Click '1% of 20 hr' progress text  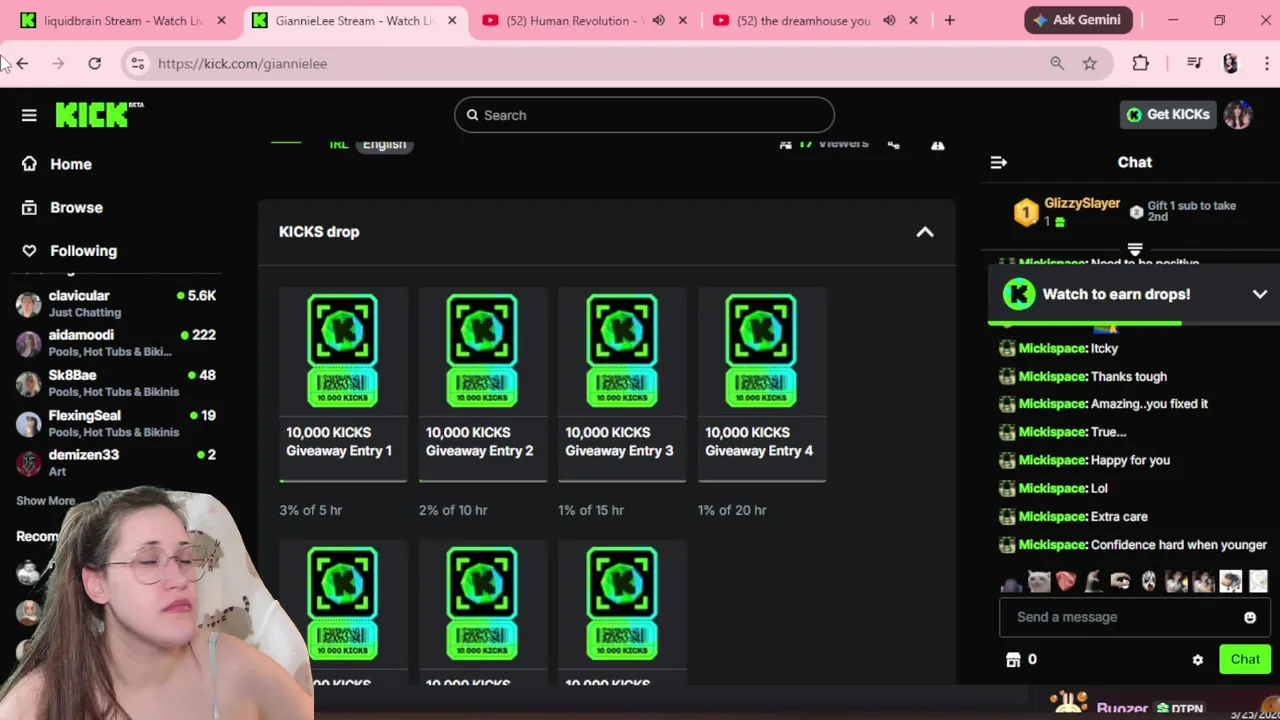coord(732,510)
